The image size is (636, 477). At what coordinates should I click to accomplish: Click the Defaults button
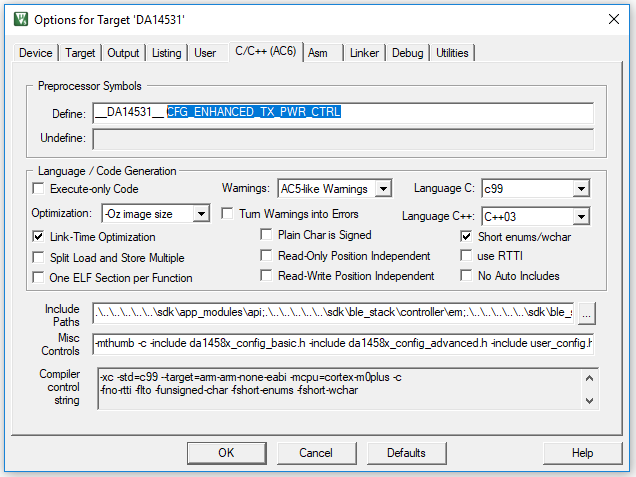point(406,453)
